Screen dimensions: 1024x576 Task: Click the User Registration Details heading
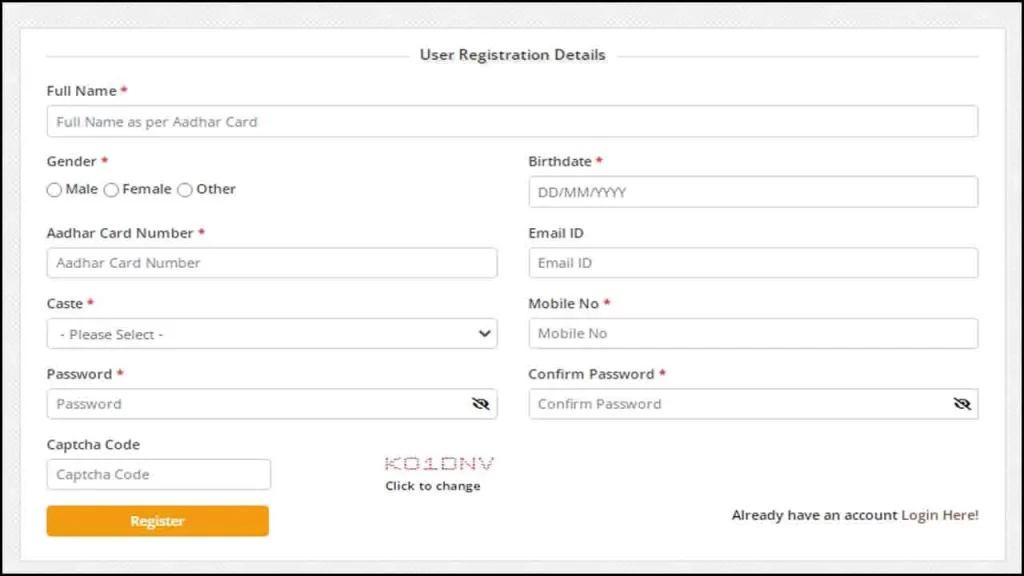[x=511, y=55]
